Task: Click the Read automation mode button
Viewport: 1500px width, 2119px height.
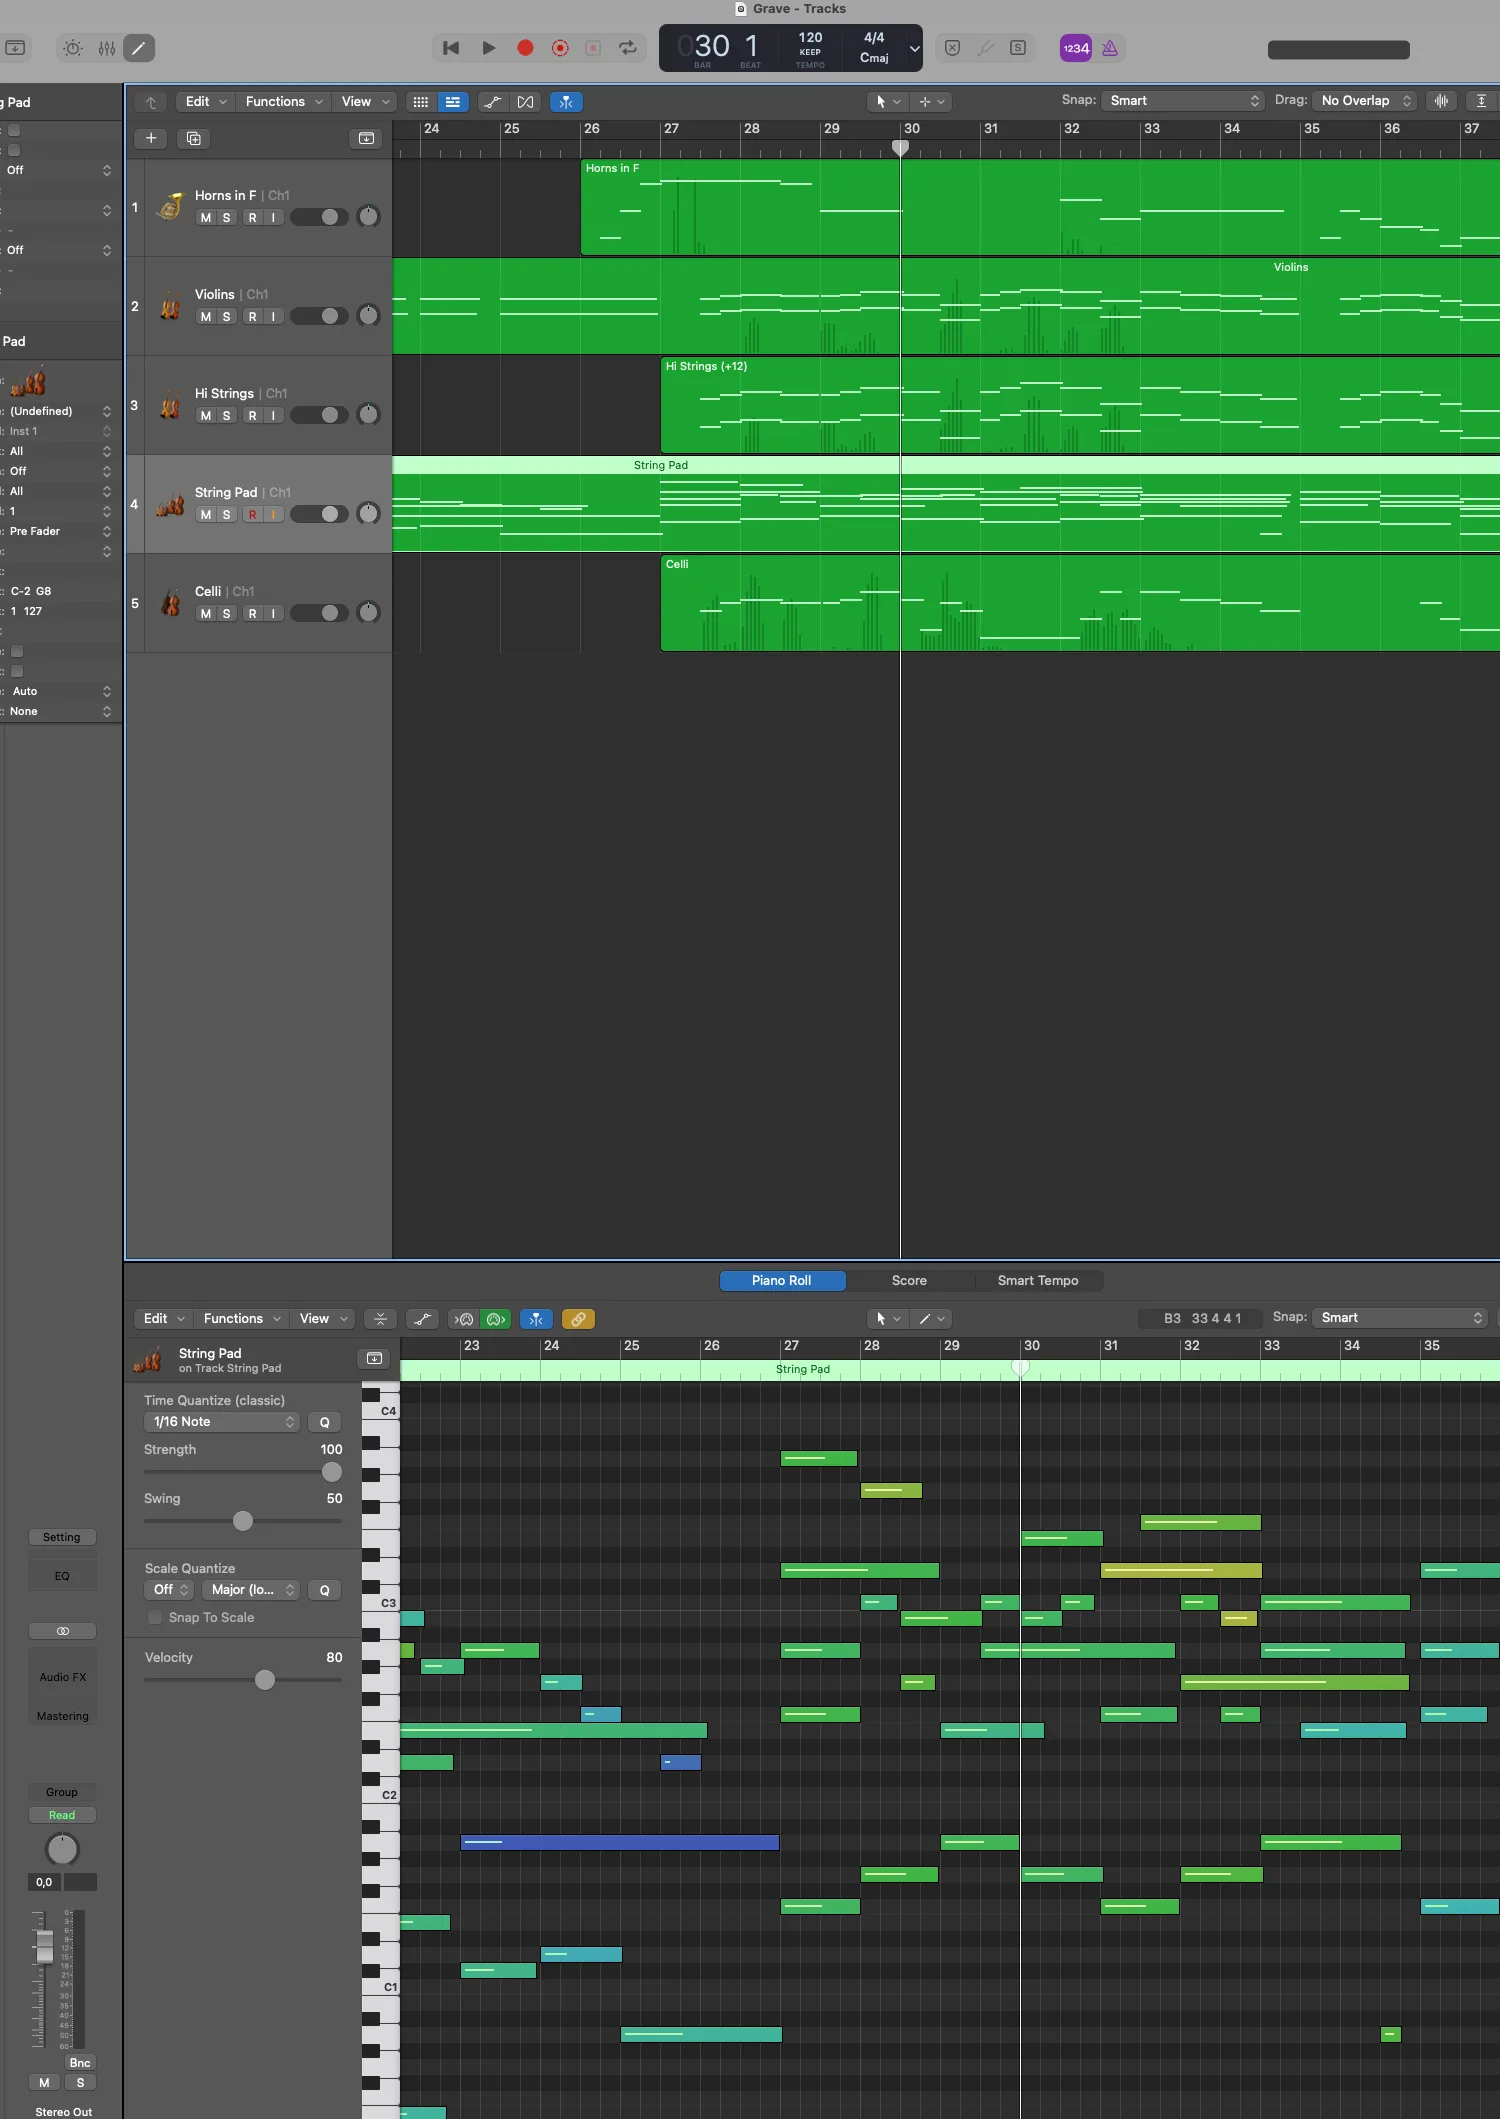Action: click(x=62, y=1815)
